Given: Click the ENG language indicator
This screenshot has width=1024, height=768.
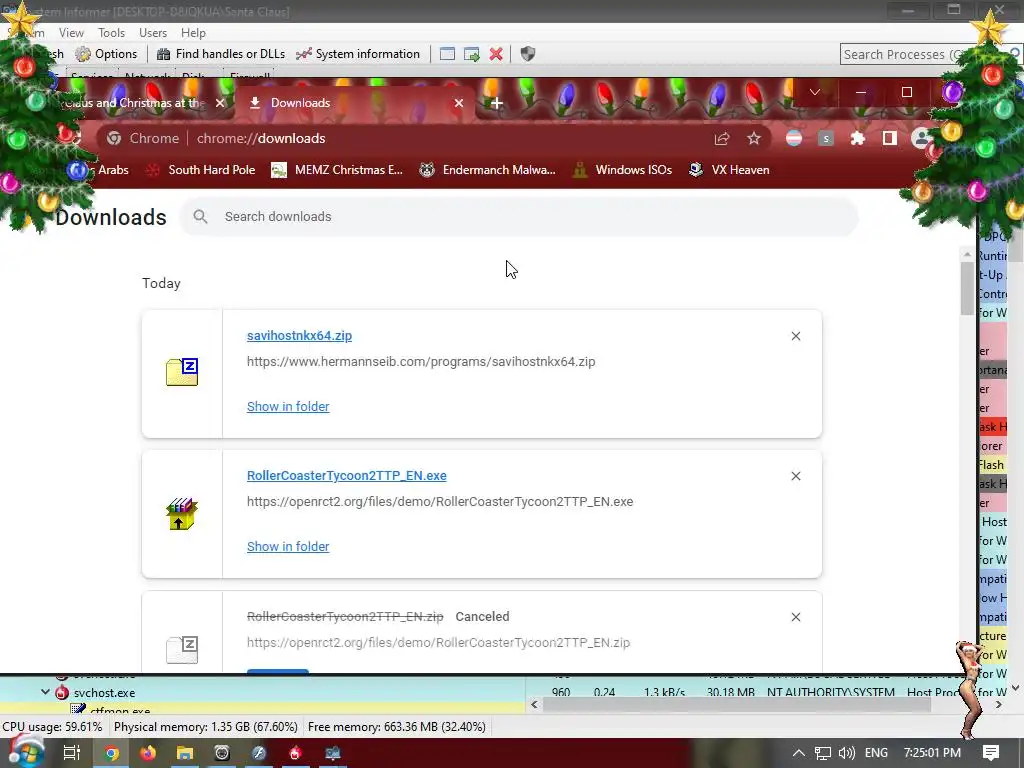Looking at the screenshot, I should (x=876, y=753).
